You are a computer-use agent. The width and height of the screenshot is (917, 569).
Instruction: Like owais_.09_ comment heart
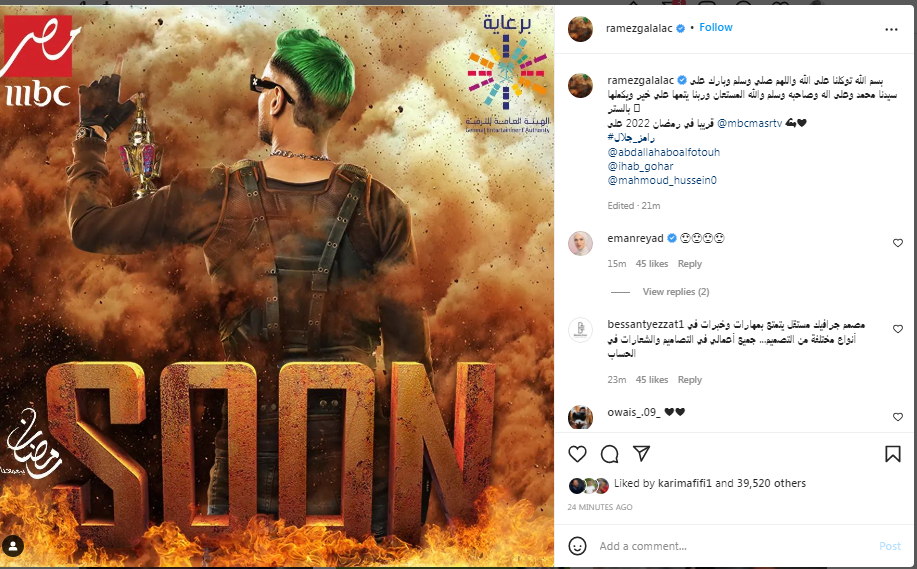[x=898, y=416]
